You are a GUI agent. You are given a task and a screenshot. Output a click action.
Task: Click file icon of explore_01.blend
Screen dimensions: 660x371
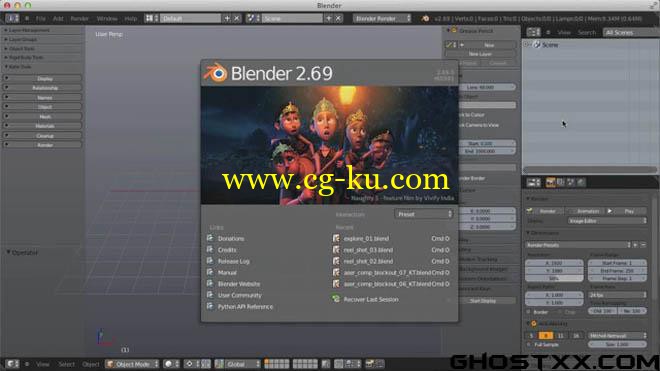[336, 238]
